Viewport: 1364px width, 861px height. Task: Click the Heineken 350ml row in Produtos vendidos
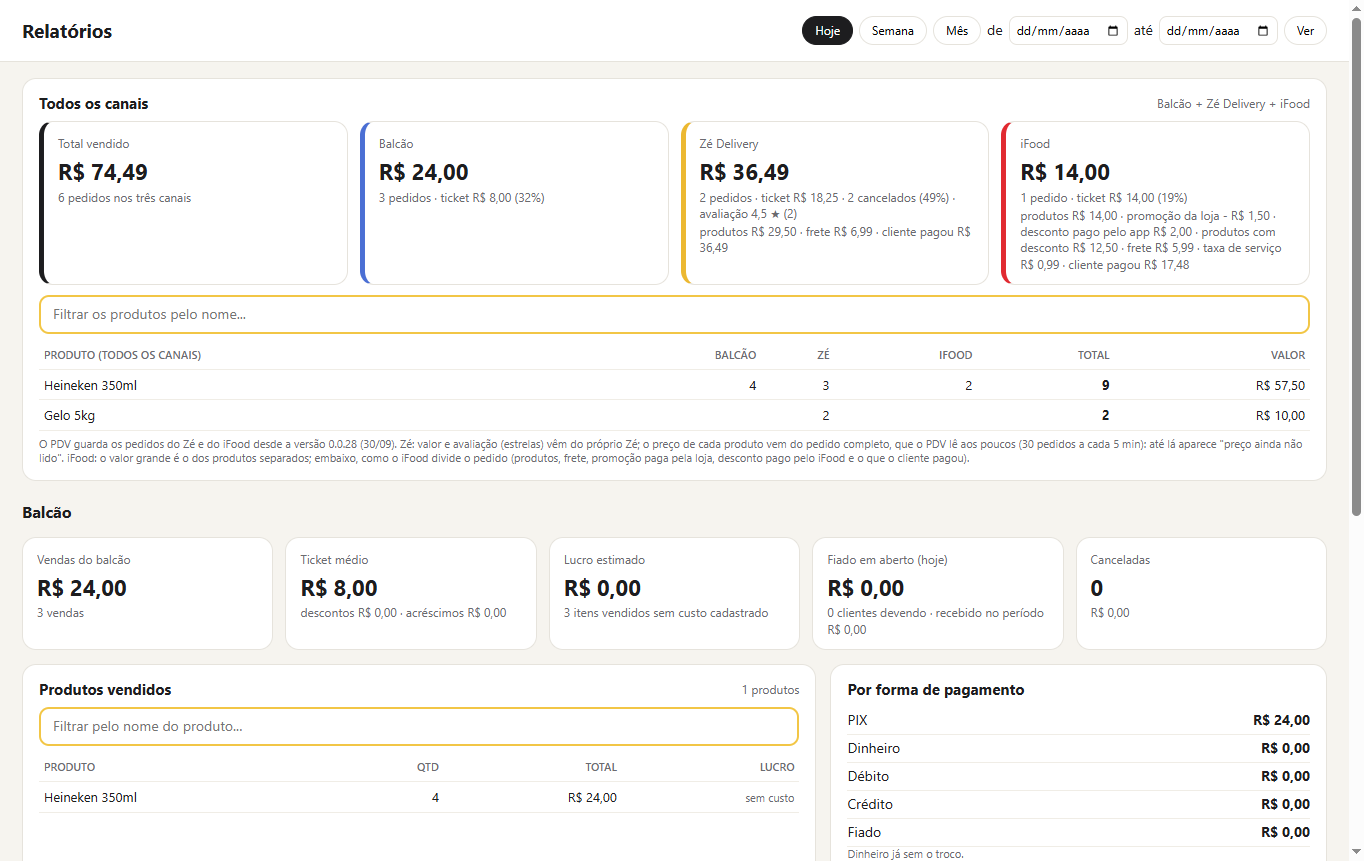pos(419,797)
